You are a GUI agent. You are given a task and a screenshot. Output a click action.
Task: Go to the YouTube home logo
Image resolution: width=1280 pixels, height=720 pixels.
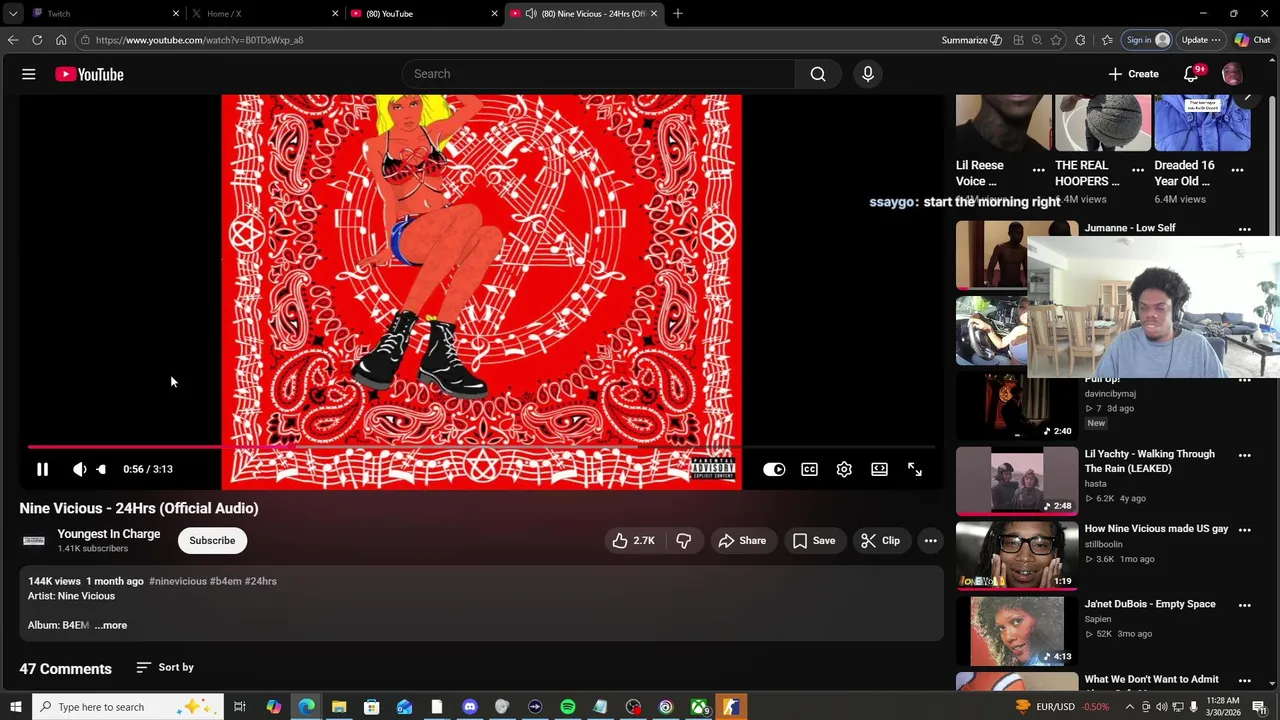[89, 74]
